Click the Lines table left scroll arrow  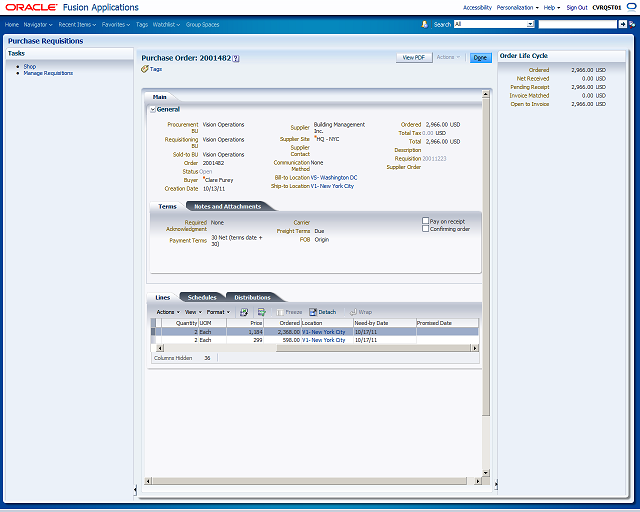[x=160, y=348]
